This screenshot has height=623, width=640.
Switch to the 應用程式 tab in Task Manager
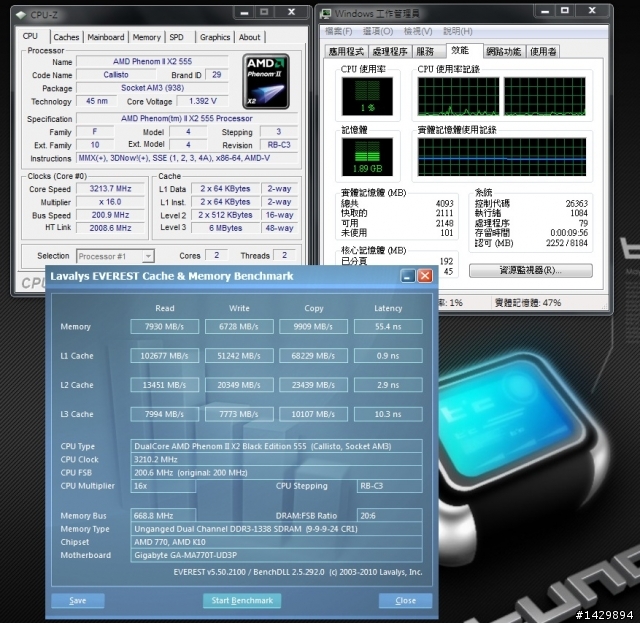[346, 51]
